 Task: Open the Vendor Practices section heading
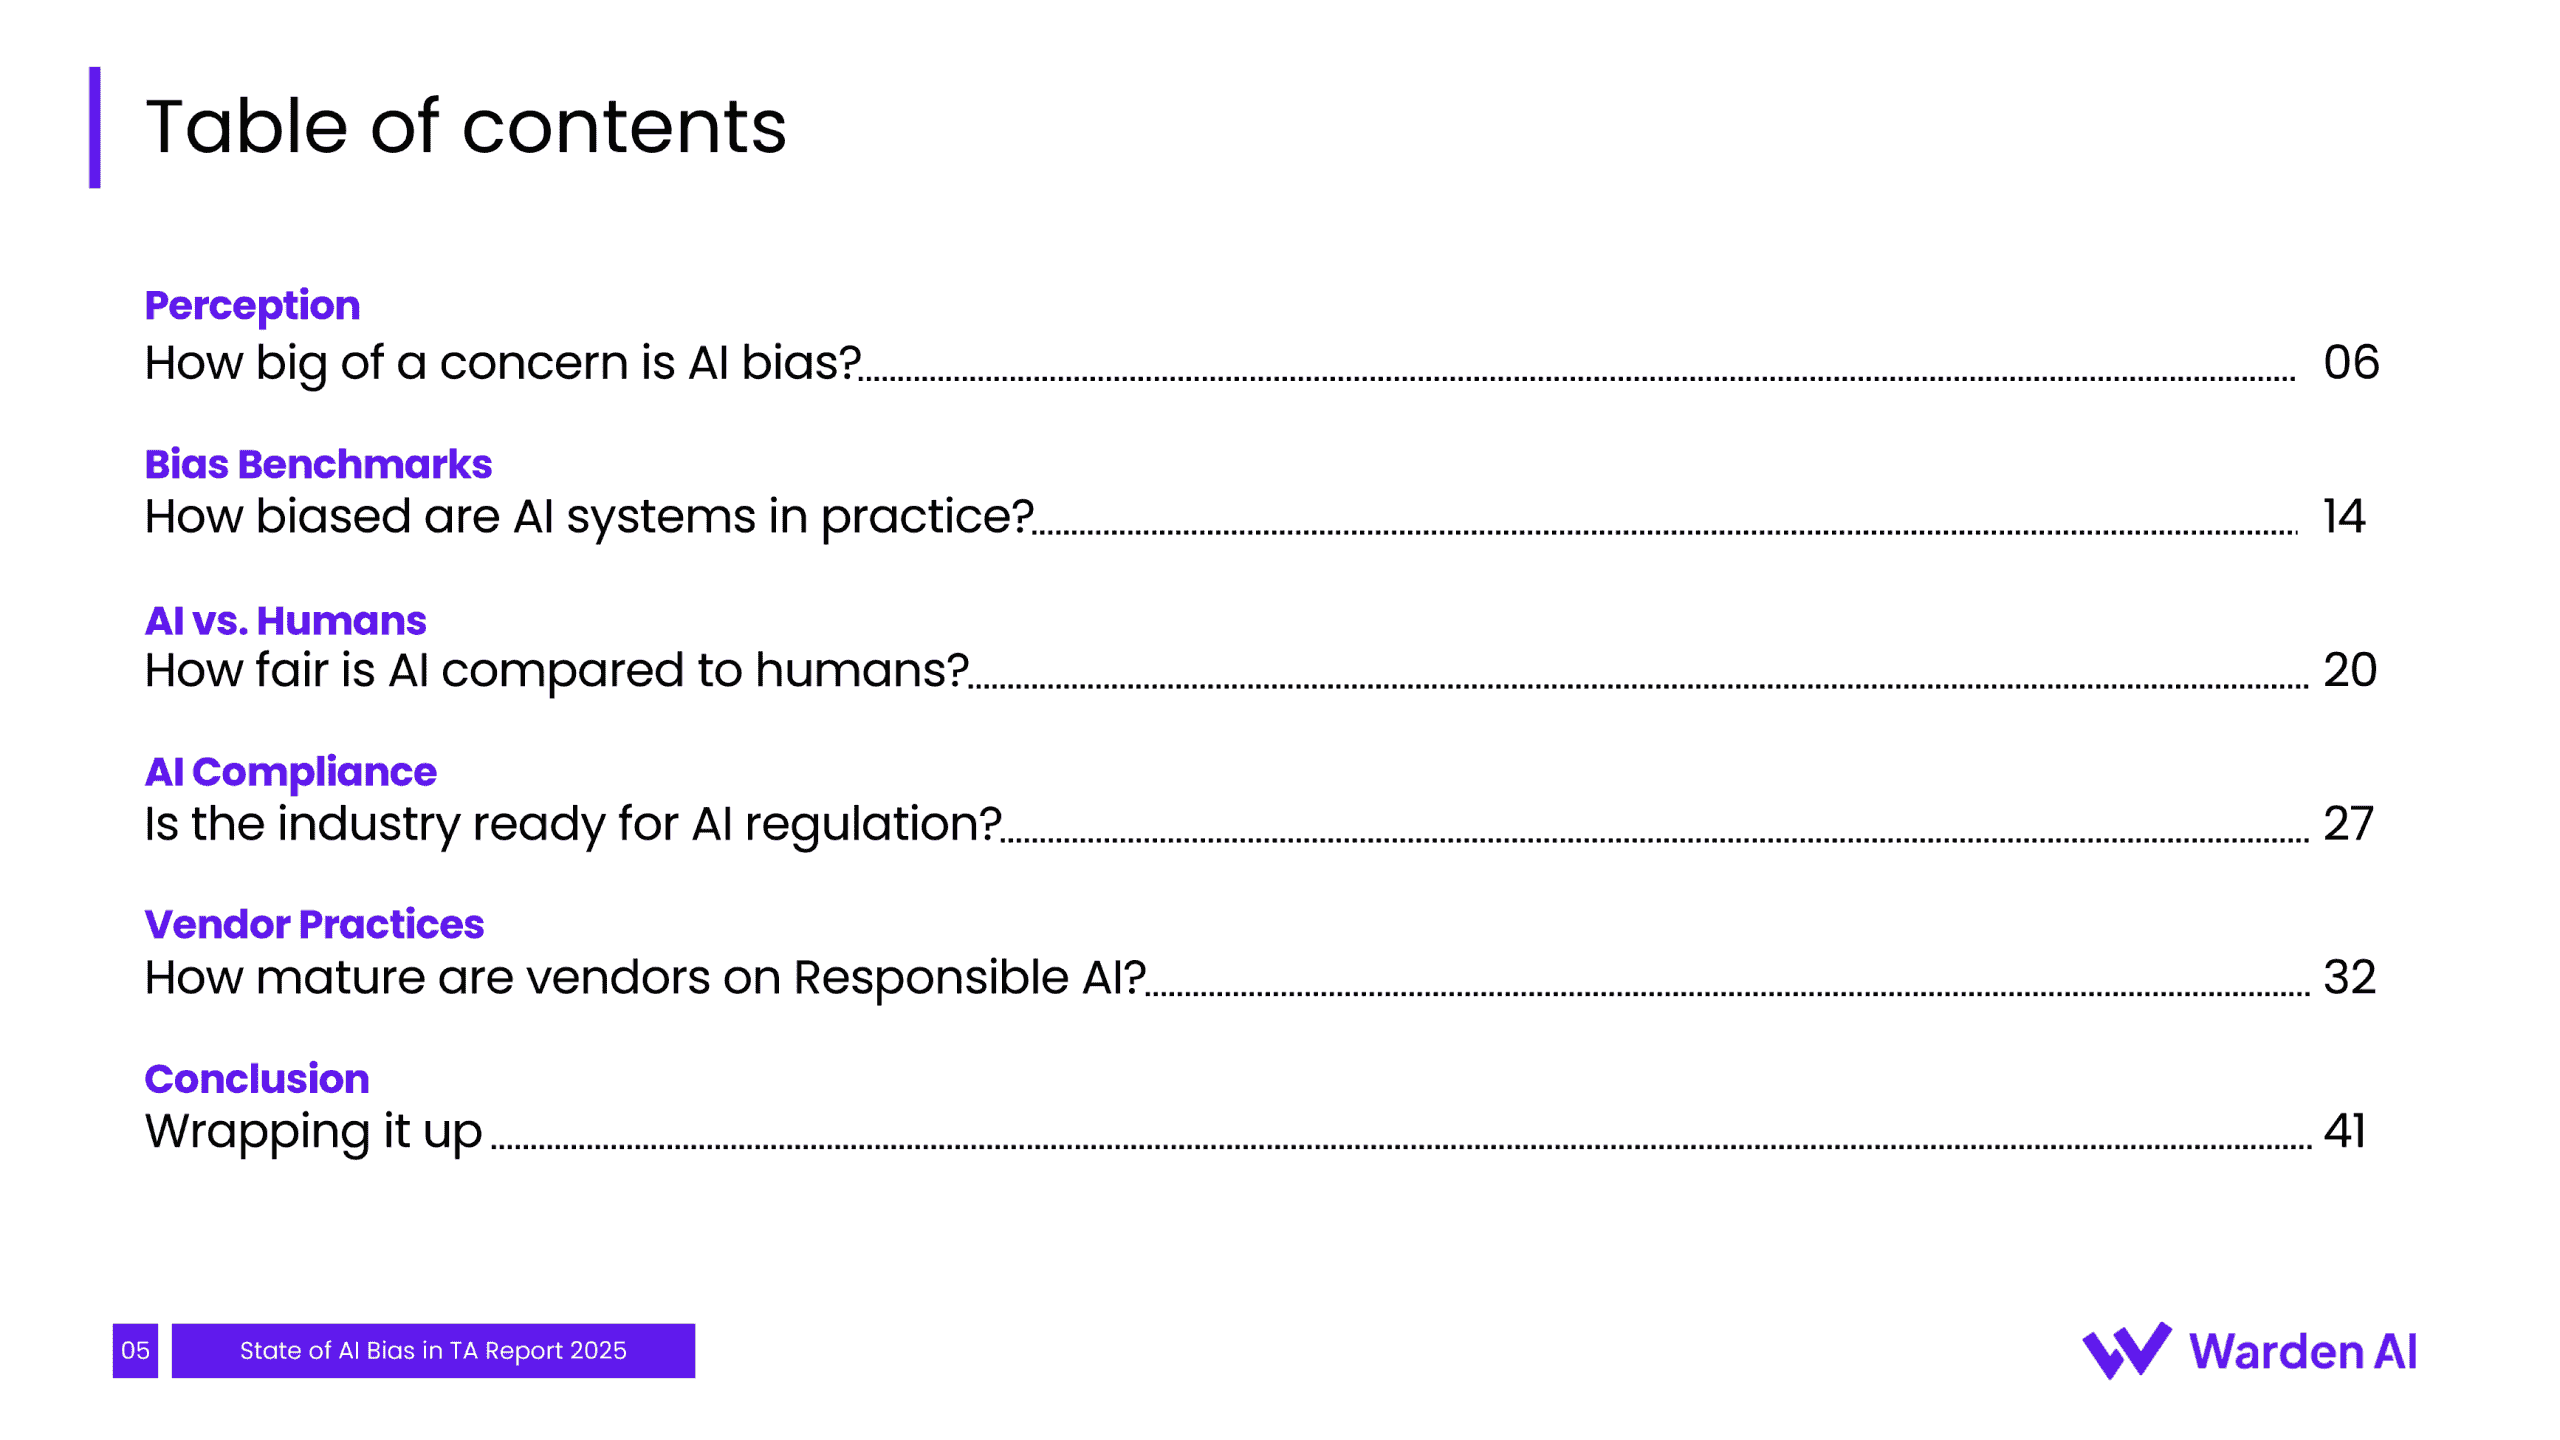pyautogui.click(x=314, y=925)
